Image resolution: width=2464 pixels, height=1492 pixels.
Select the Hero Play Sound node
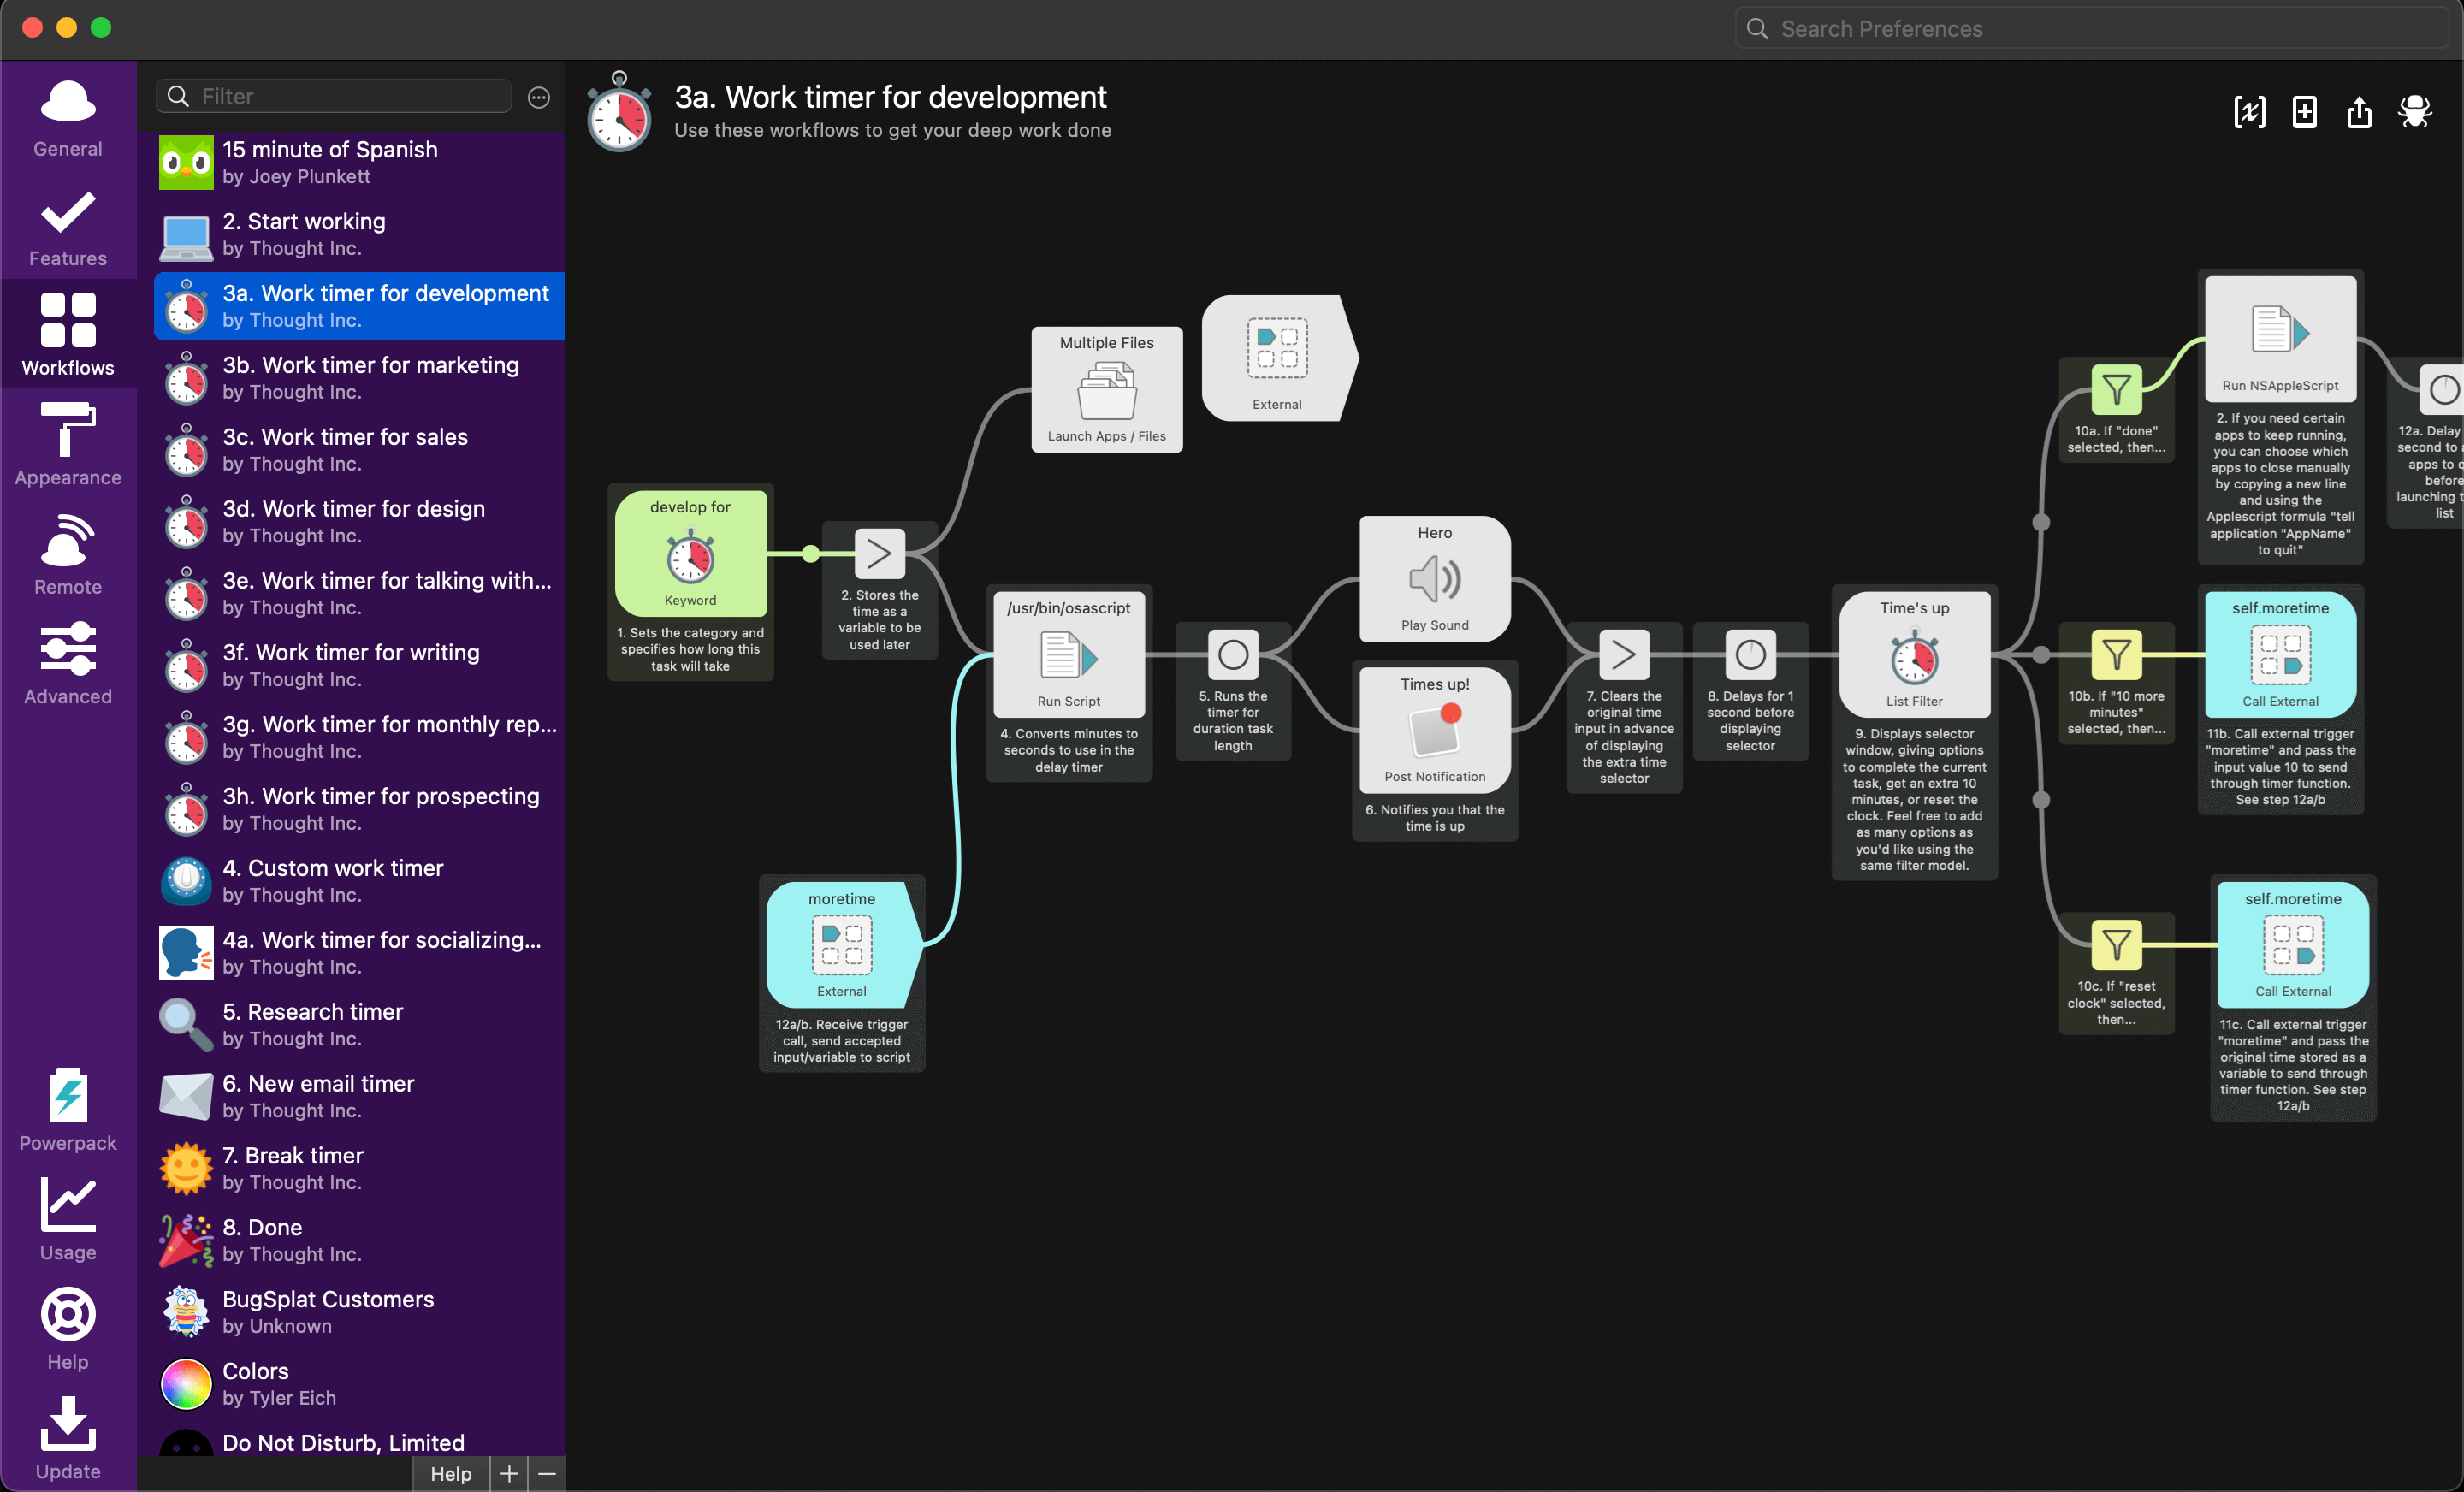[1433, 578]
